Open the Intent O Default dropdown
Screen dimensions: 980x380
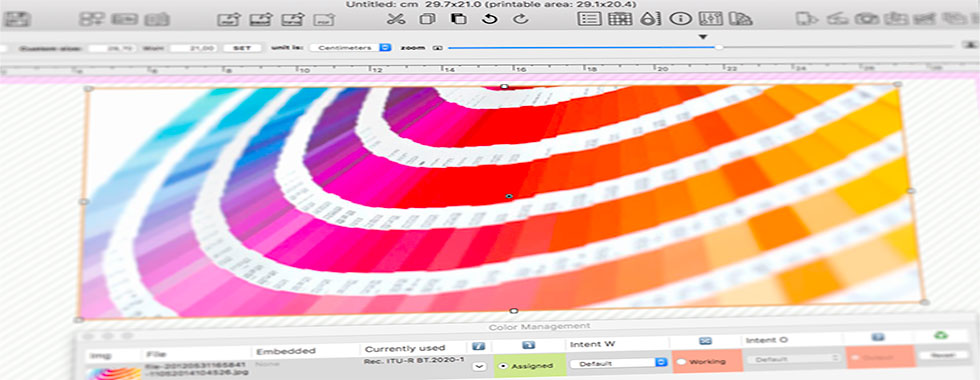pyautogui.click(x=794, y=359)
